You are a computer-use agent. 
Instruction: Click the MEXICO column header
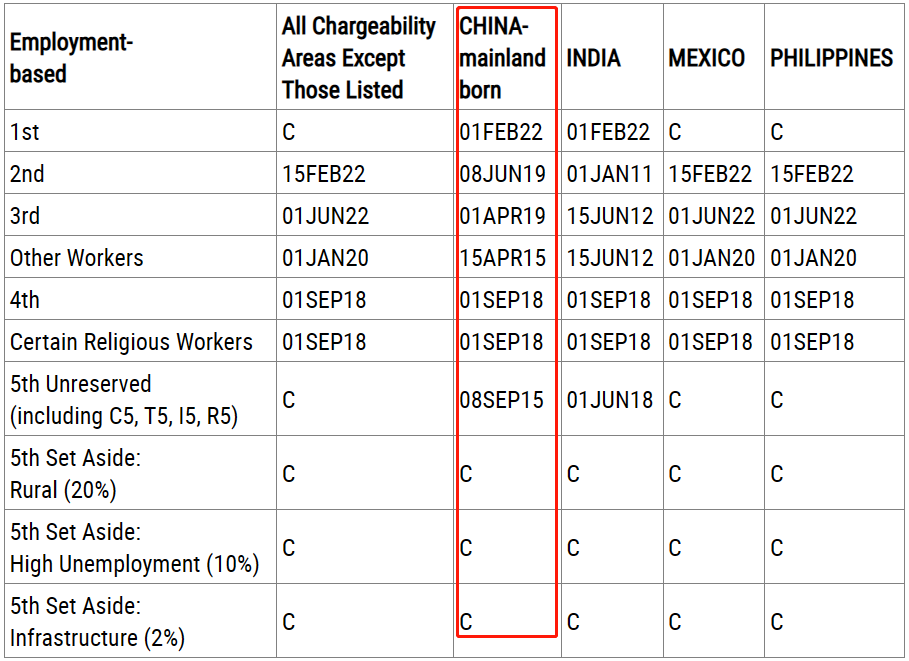tap(707, 58)
